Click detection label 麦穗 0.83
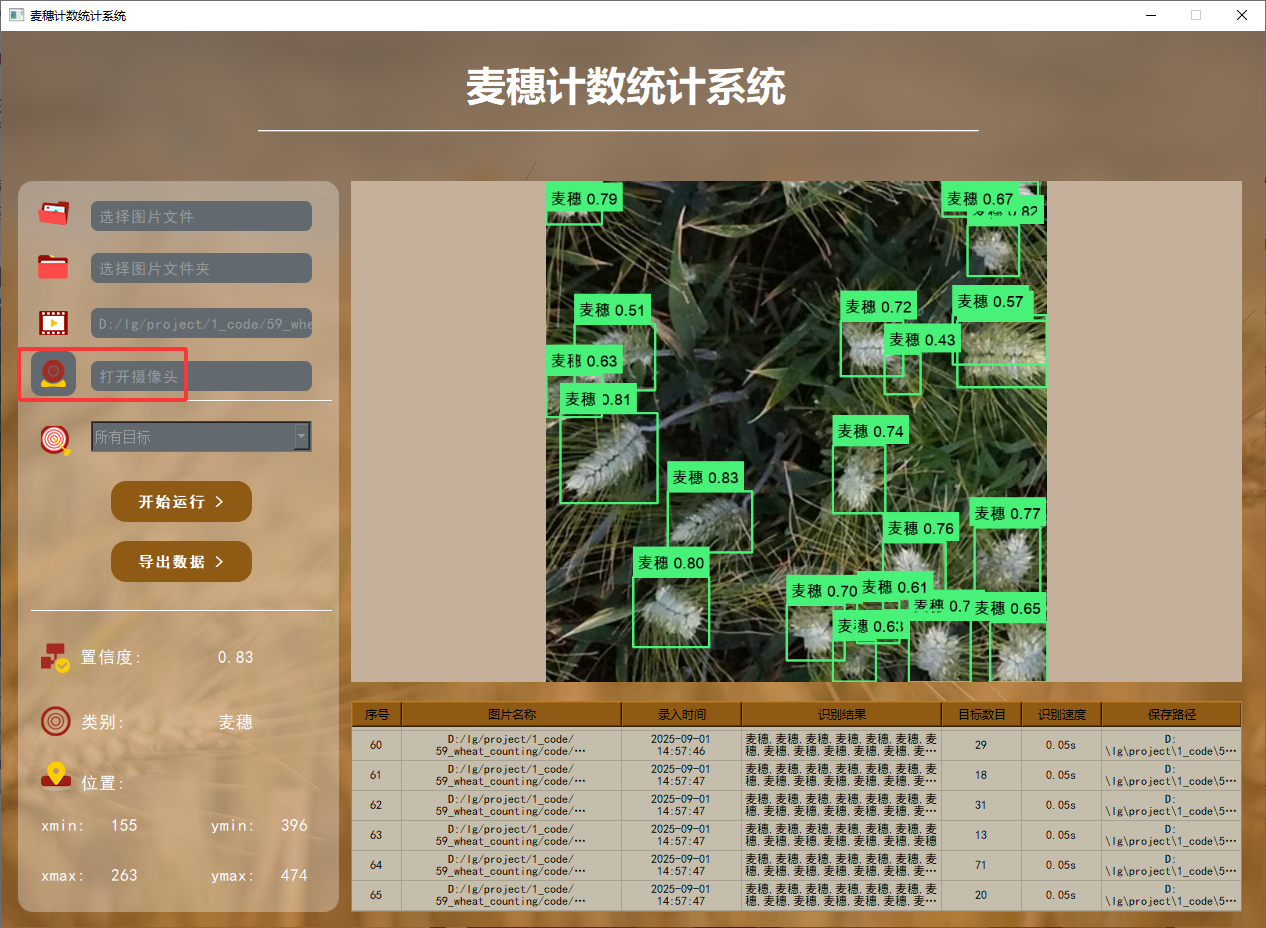 [x=706, y=477]
